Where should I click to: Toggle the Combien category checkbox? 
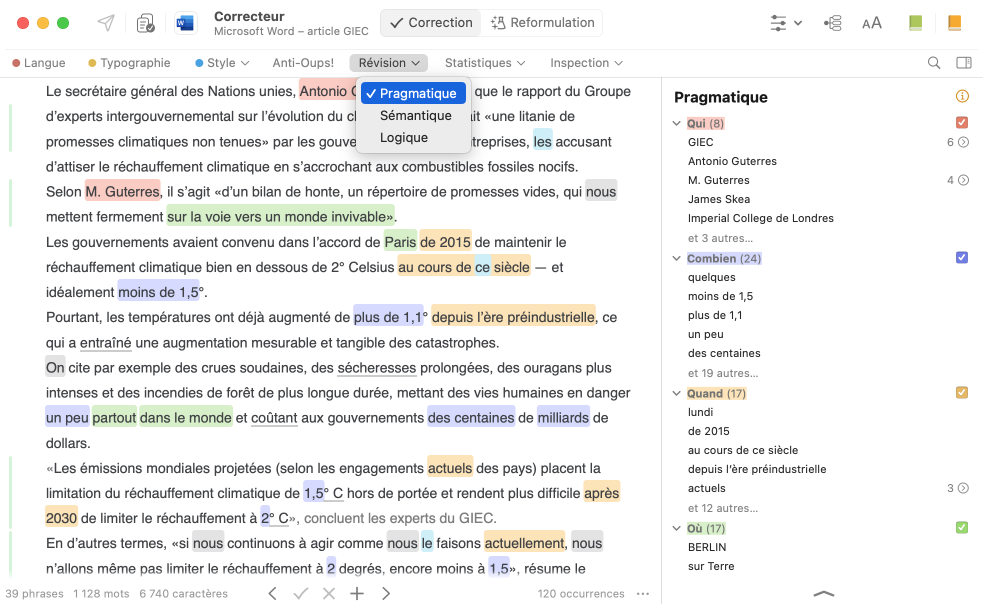(x=962, y=258)
